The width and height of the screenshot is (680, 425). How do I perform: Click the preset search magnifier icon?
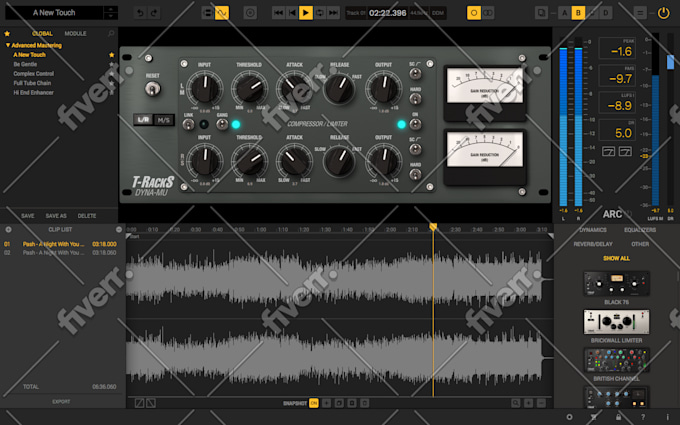click(x=111, y=33)
